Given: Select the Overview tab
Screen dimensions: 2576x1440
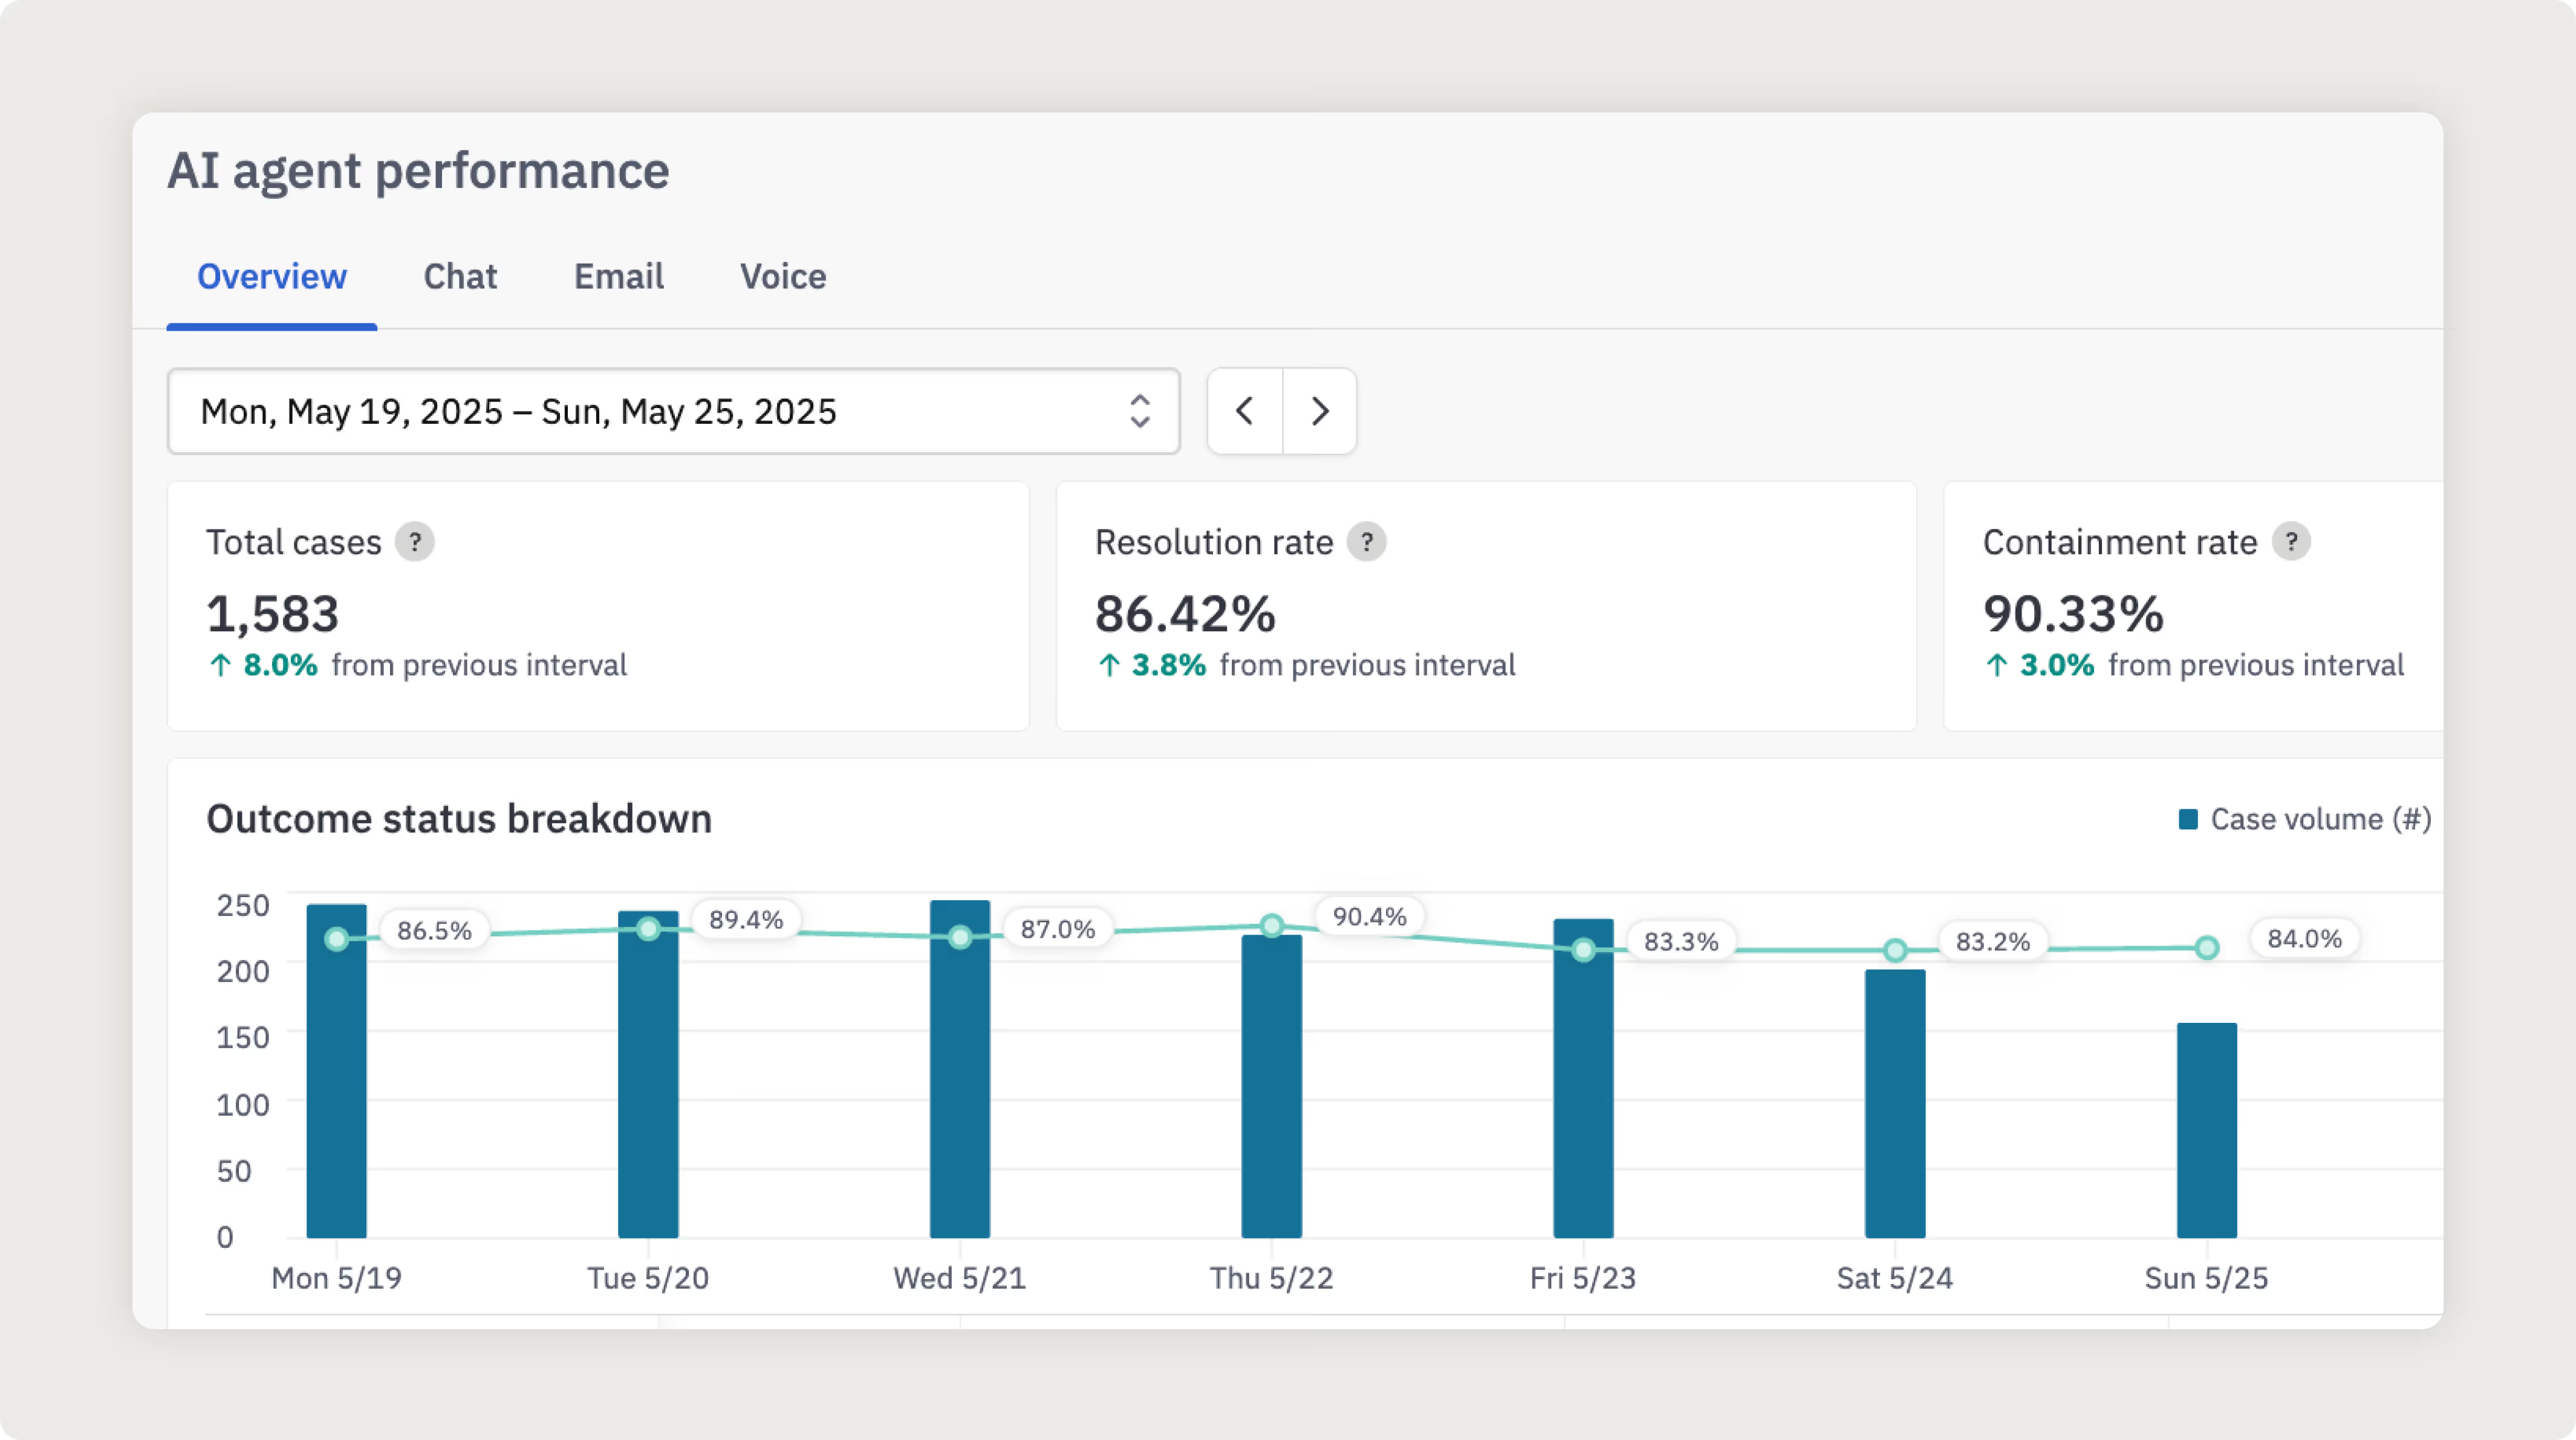Looking at the screenshot, I should 271,277.
